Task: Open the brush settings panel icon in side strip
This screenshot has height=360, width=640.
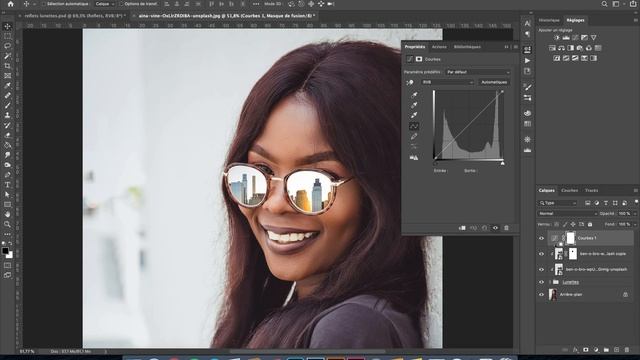Action: coord(527,87)
